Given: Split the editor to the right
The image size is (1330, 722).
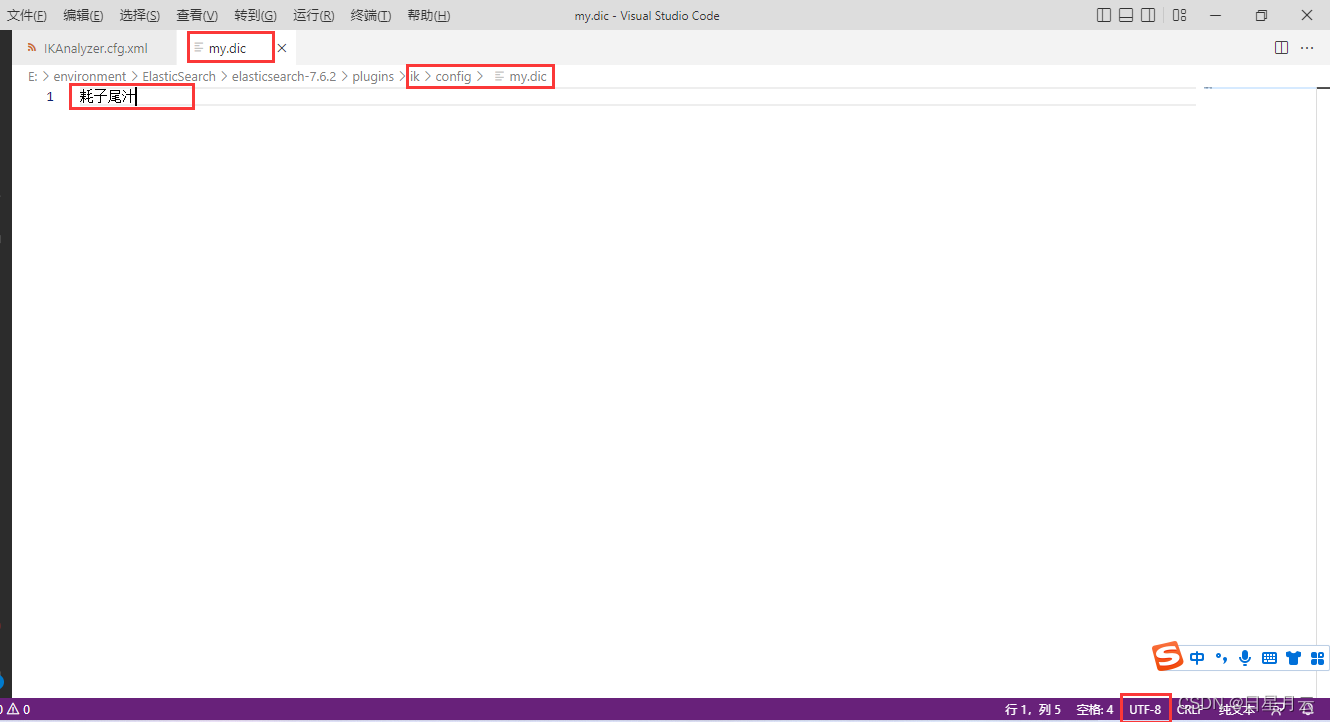Looking at the screenshot, I should pyautogui.click(x=1281, y=48).
